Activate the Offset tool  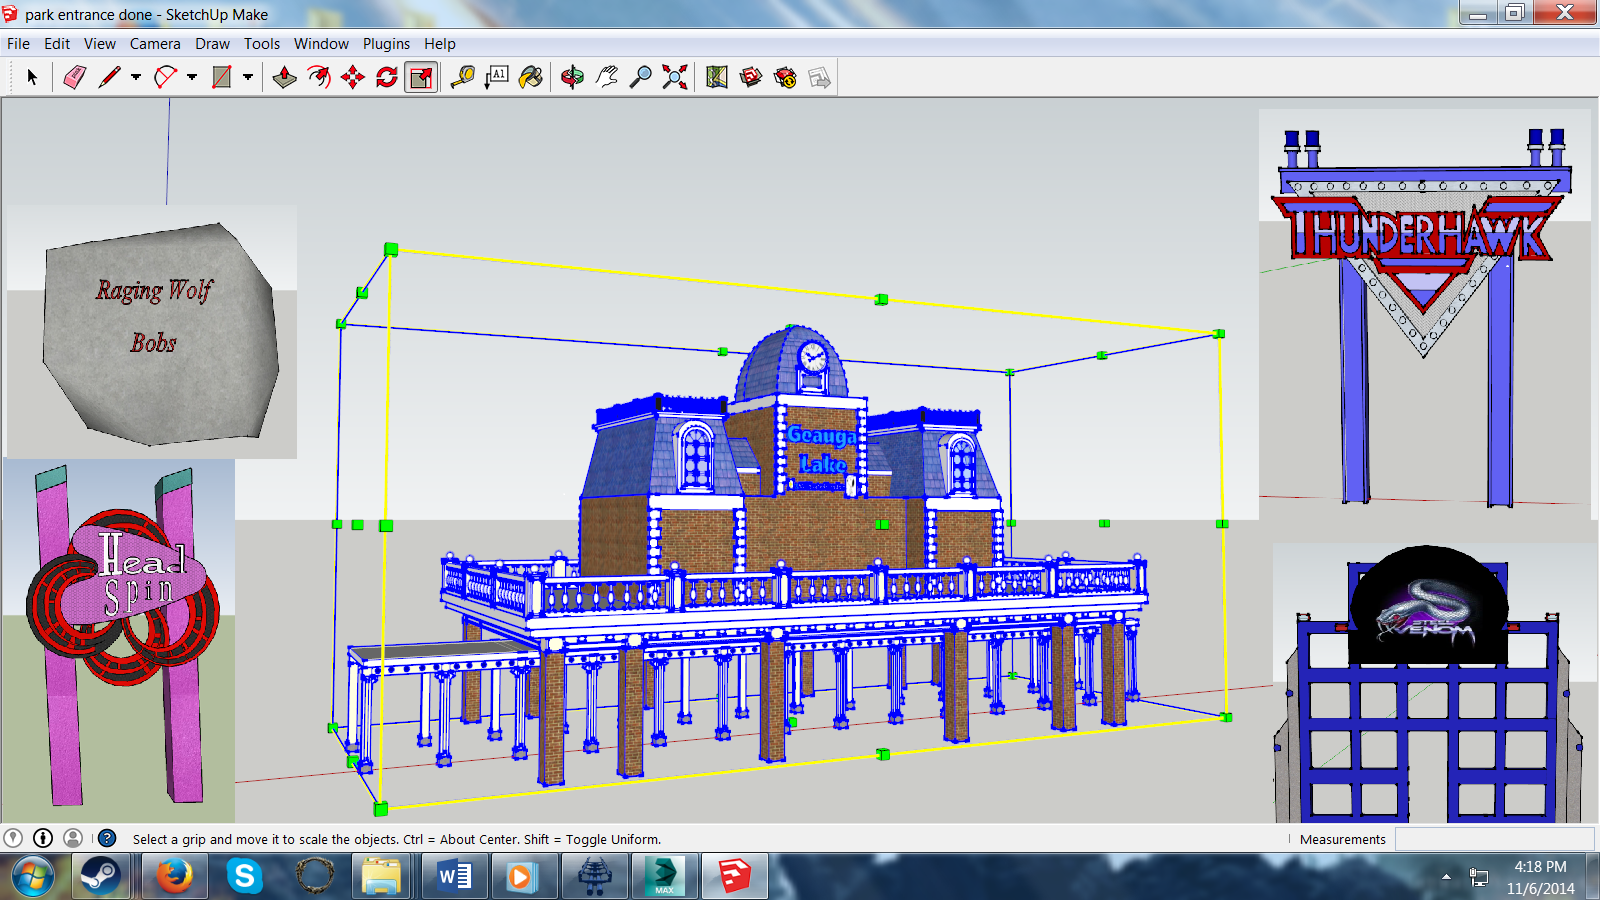coord(319,77)
